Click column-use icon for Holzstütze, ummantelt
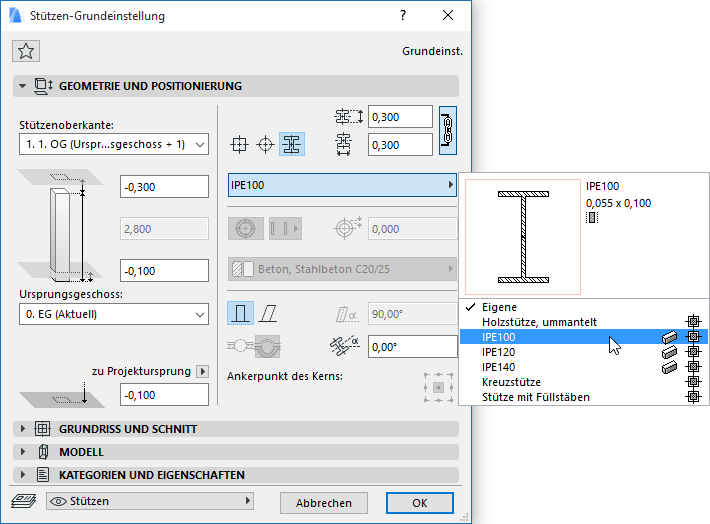Screen dimensions: 710x524 (693, 322)
